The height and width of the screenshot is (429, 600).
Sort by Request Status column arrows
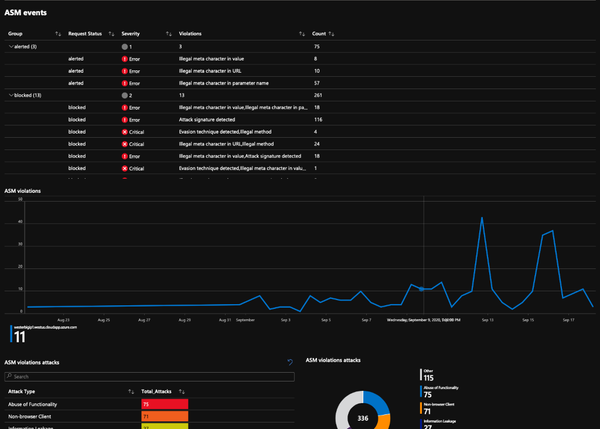pos(111,34)
